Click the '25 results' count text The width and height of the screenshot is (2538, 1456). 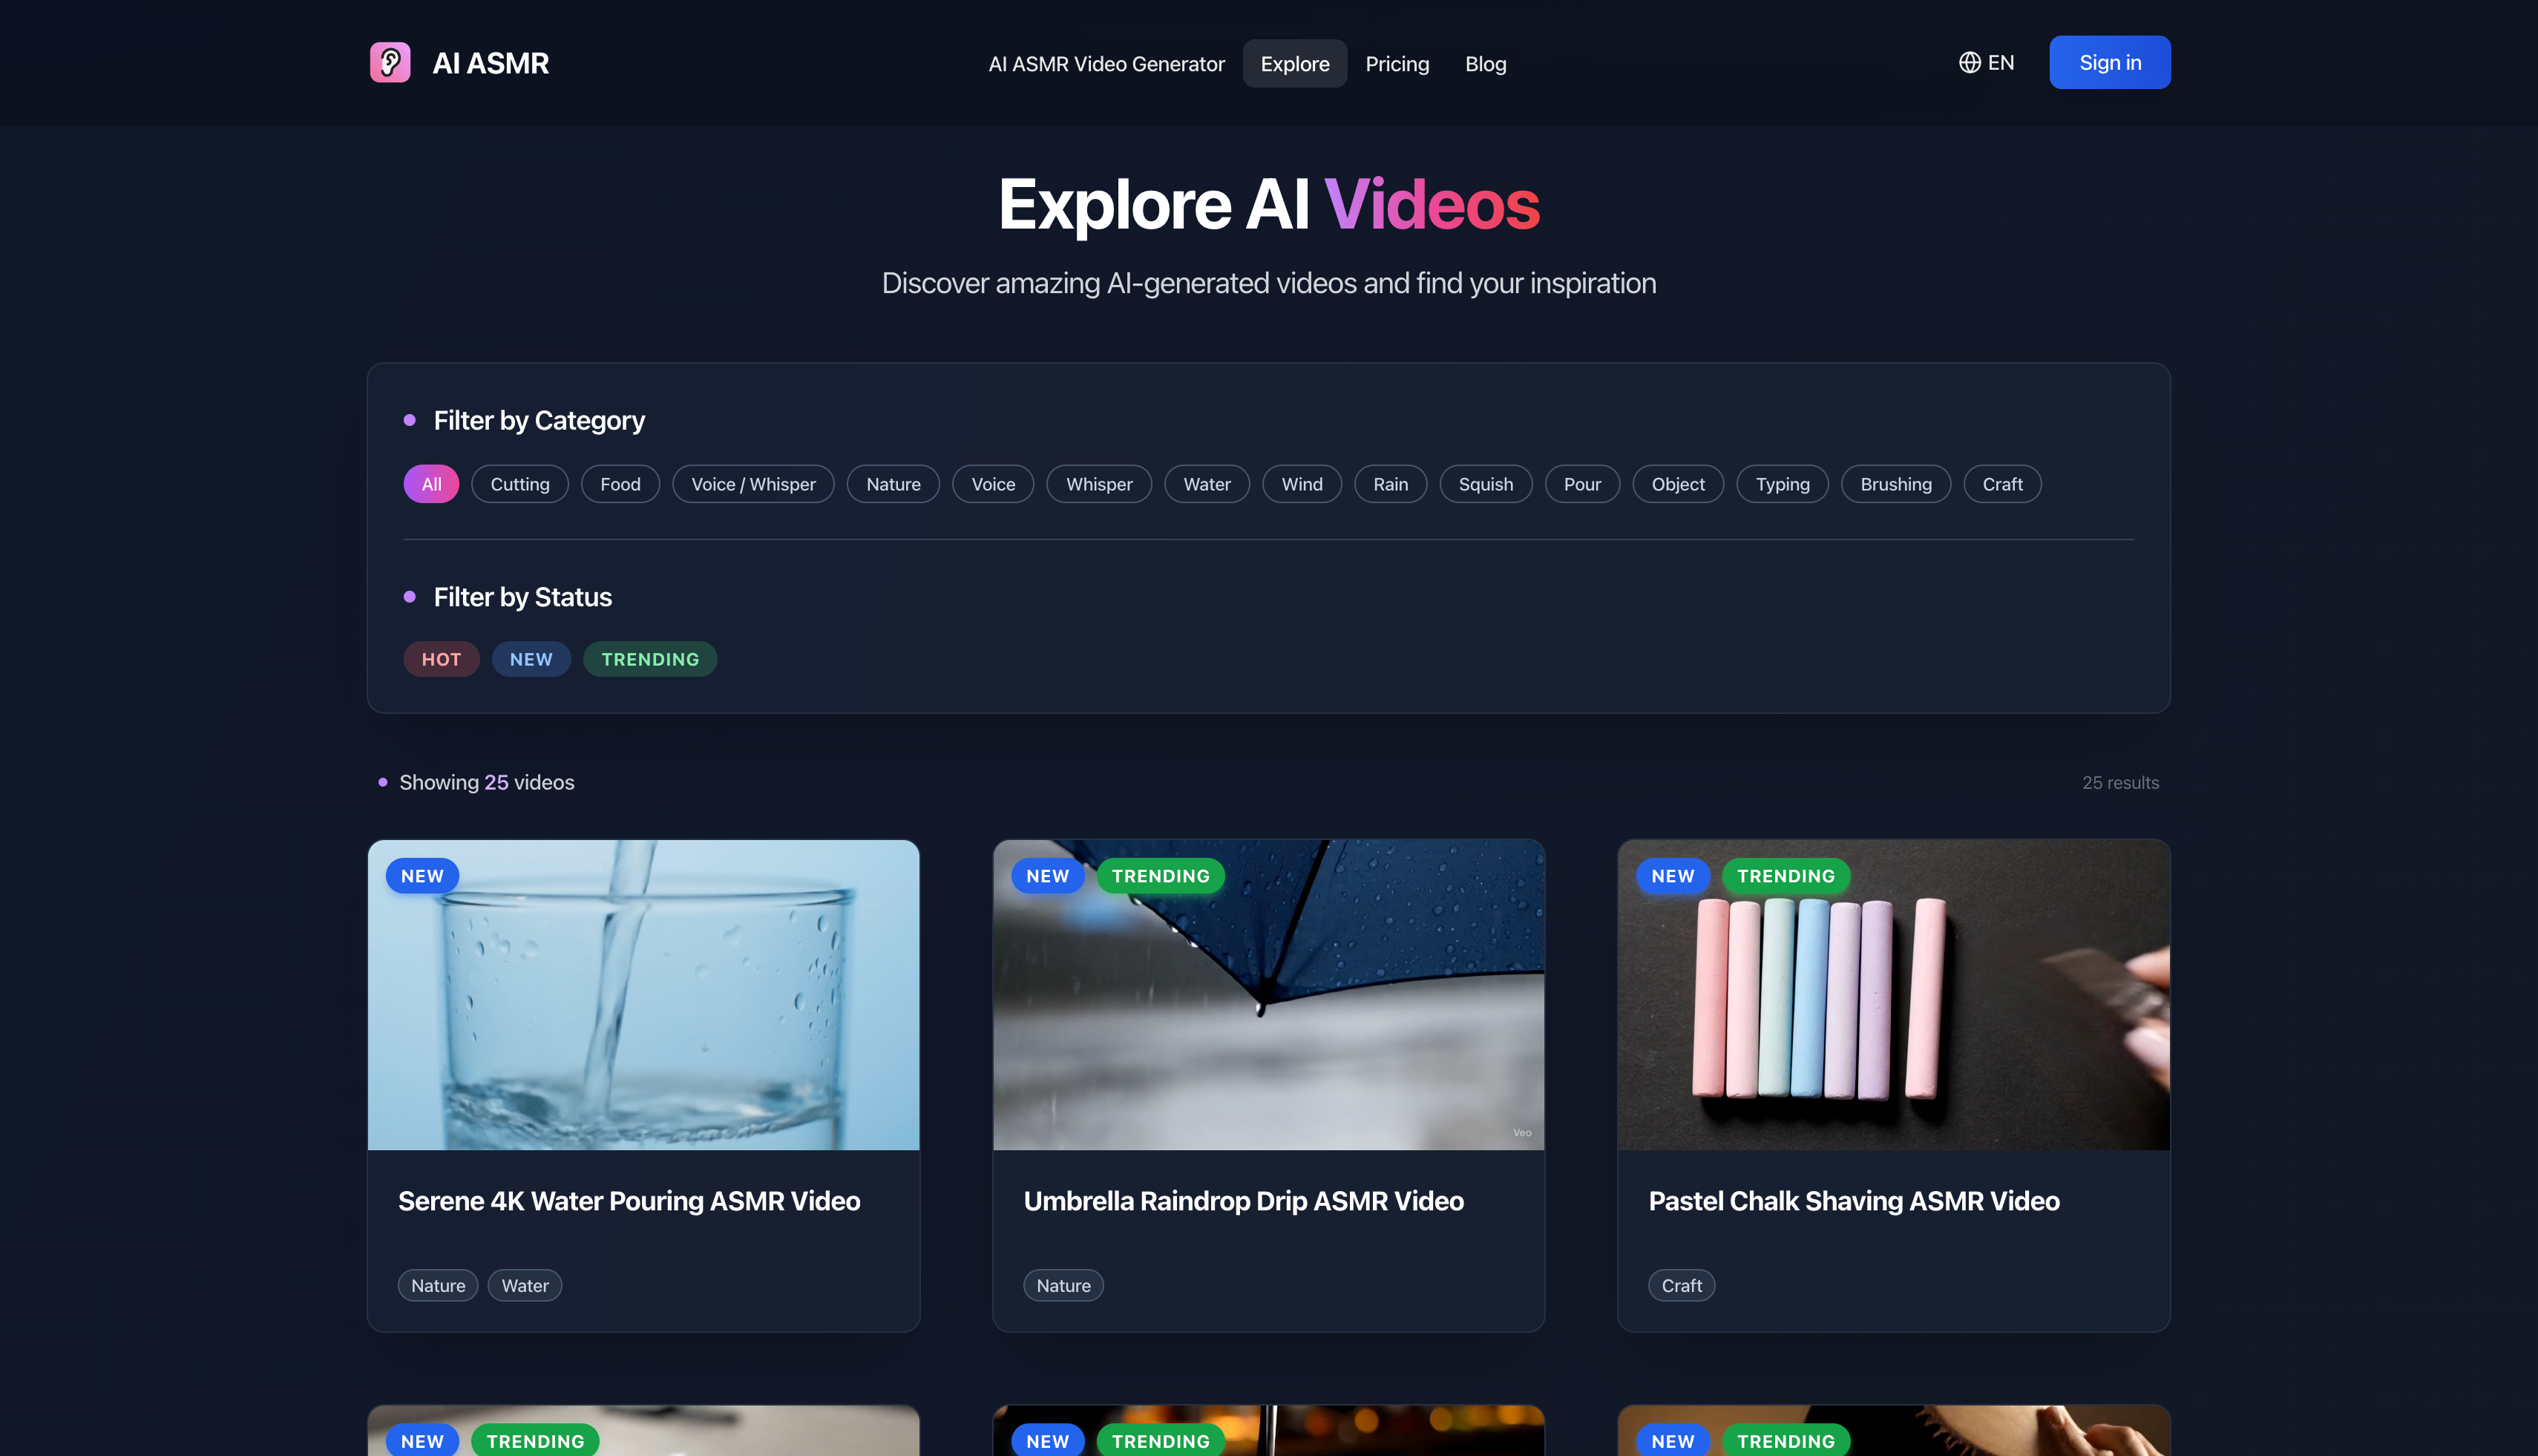coord(2120,783)
